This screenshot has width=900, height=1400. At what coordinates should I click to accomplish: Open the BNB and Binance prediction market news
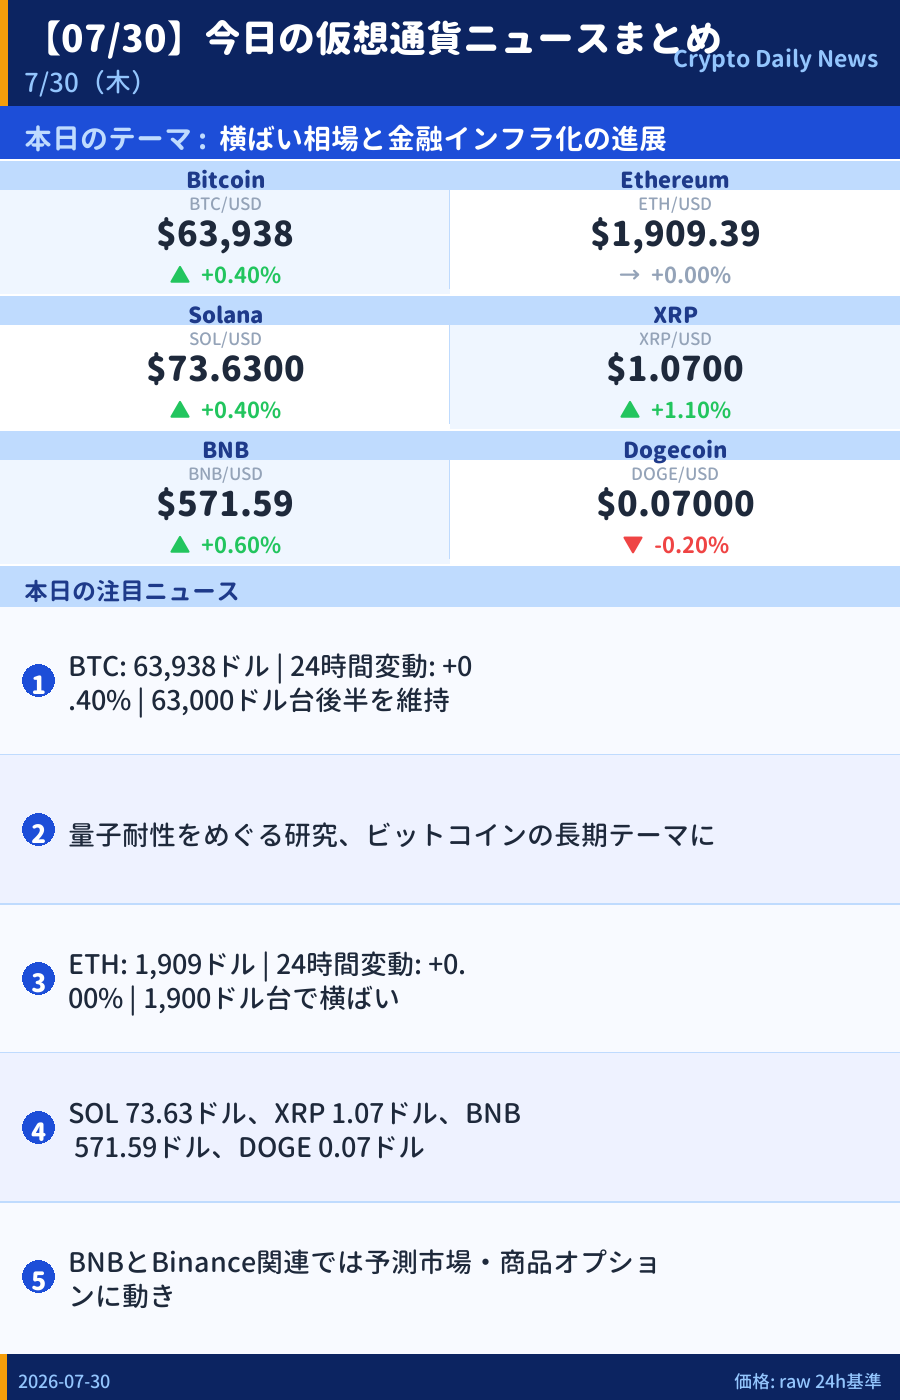(x=450, y=1278)
